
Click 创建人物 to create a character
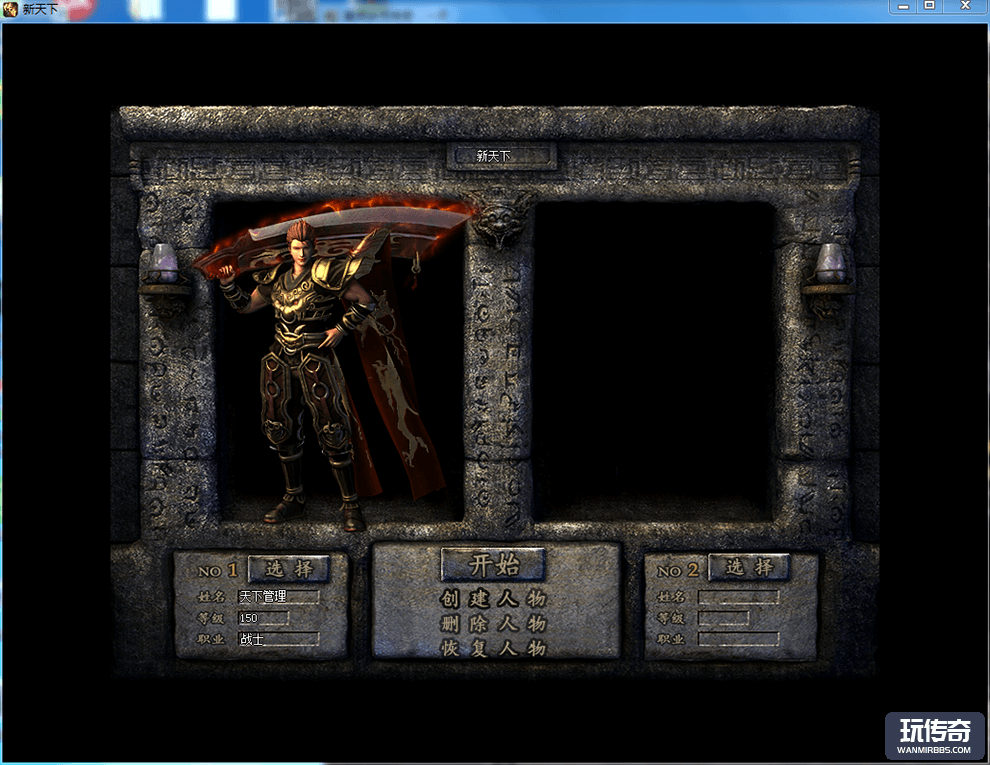(x=493, y=598)
